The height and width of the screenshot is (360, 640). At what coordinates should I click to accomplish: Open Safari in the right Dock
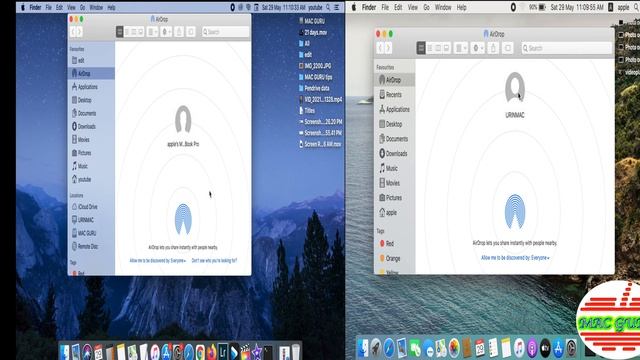(389, 348)
